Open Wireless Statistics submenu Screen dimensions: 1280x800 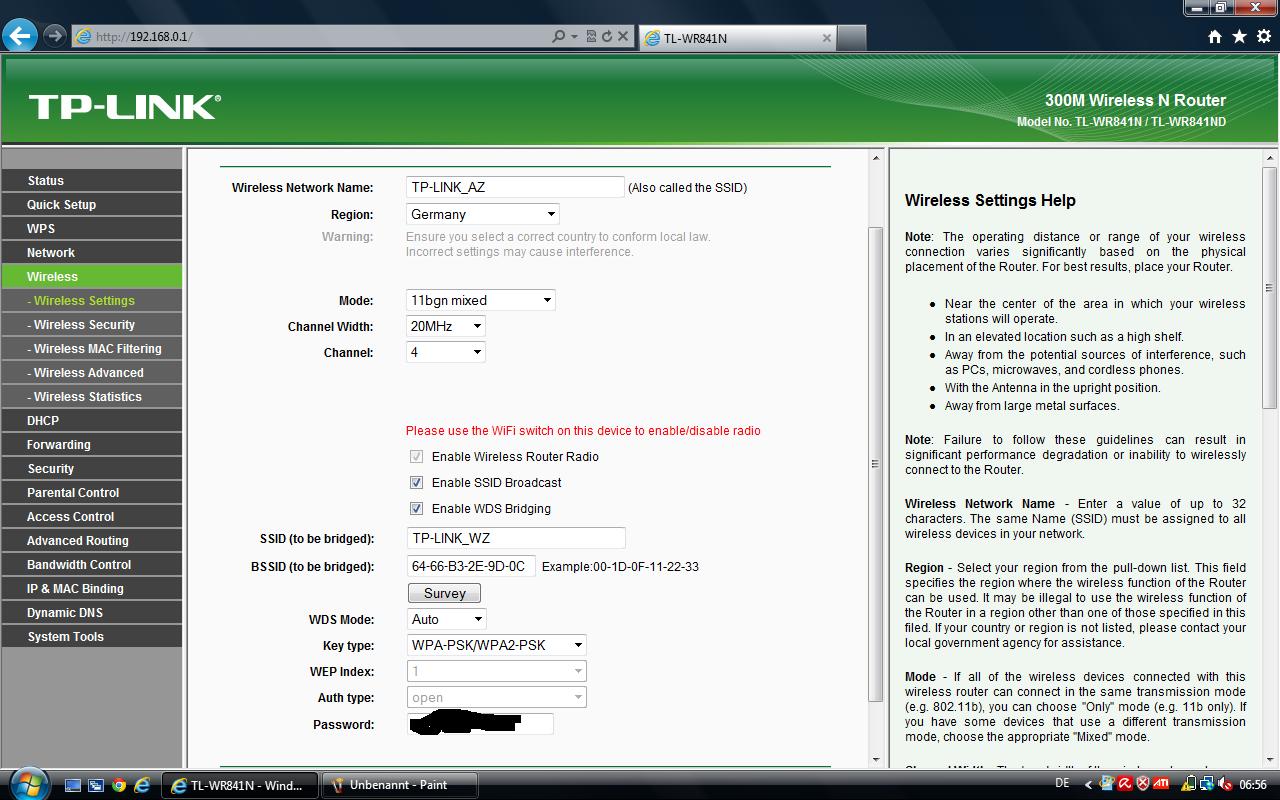(92, 397)
